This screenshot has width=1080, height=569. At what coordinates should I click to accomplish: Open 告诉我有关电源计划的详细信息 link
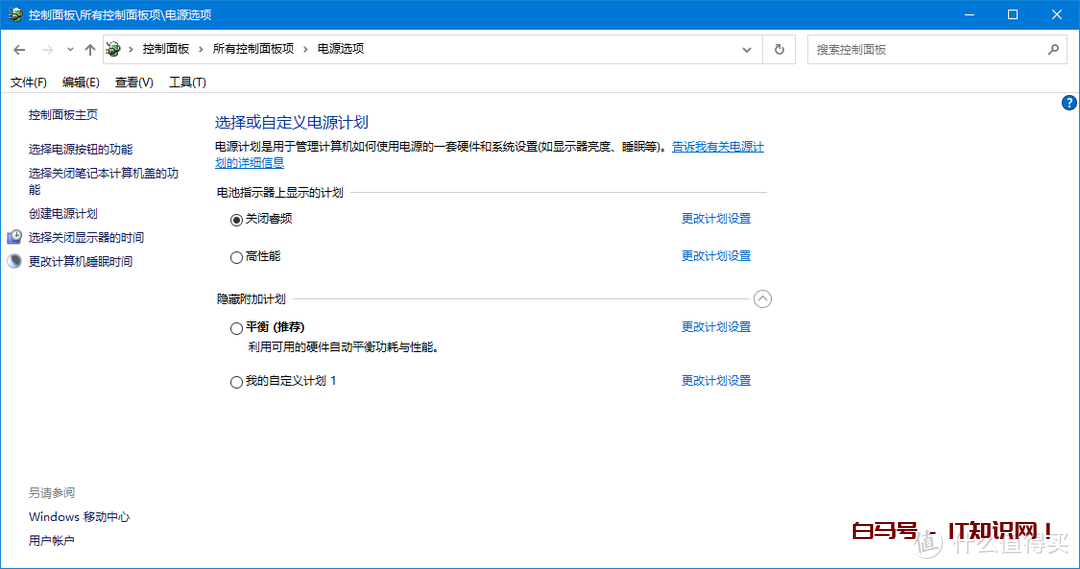[x=718, y=147]
